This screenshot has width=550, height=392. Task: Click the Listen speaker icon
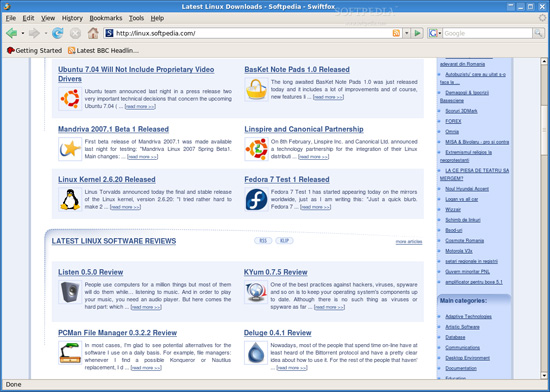point(70,292)
